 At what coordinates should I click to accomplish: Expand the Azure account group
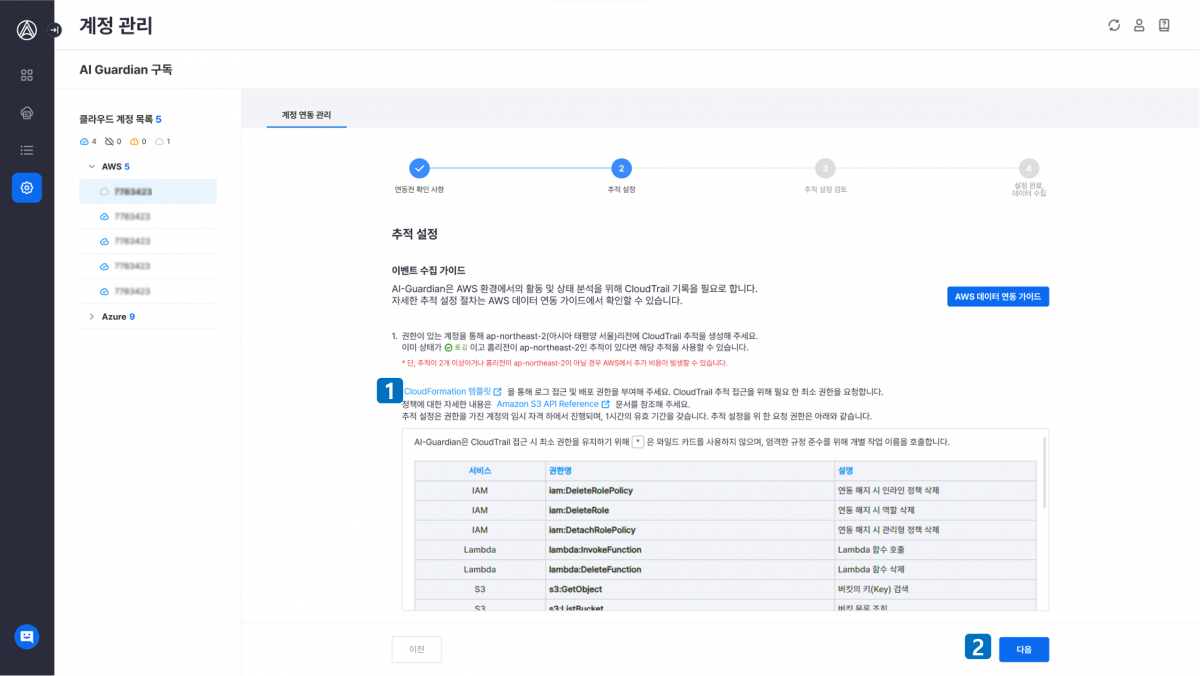click(92, 316)
